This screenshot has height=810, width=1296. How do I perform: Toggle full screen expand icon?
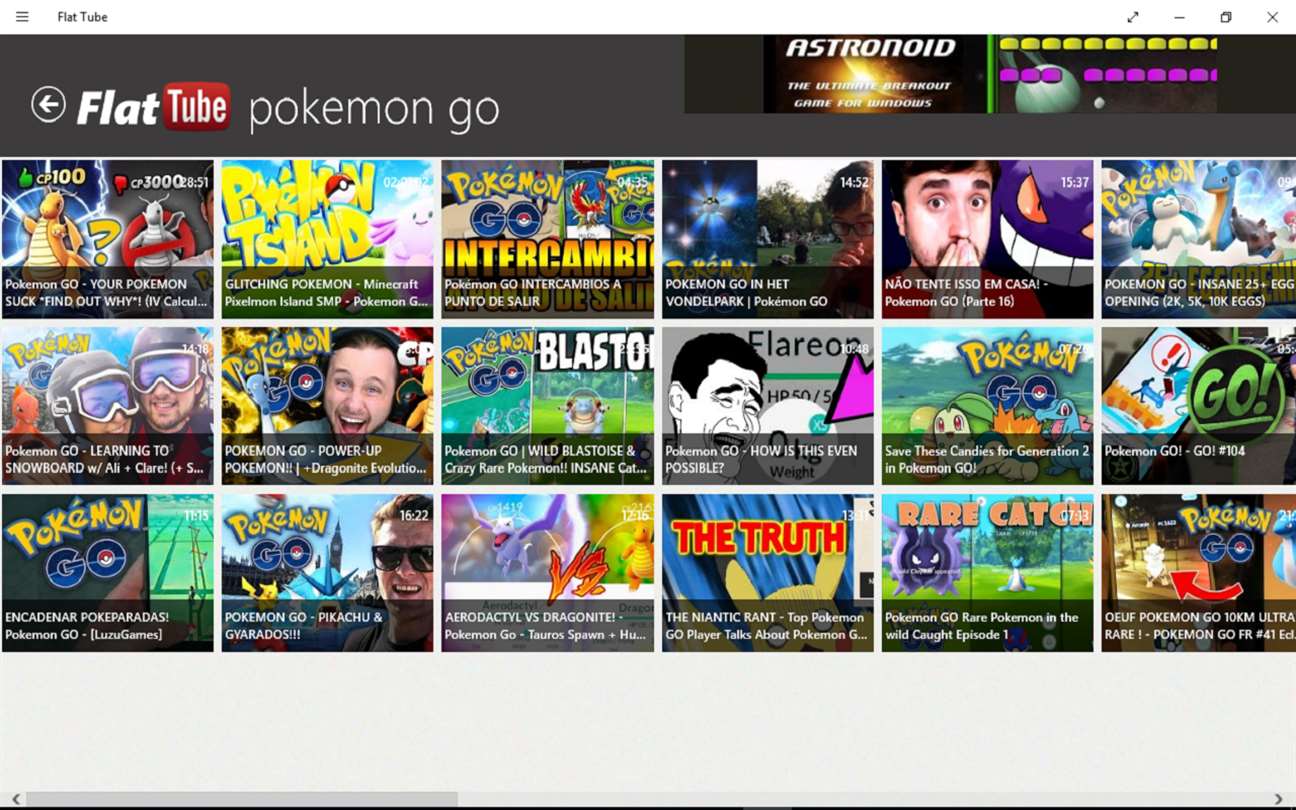click(x=1132, y=17)
